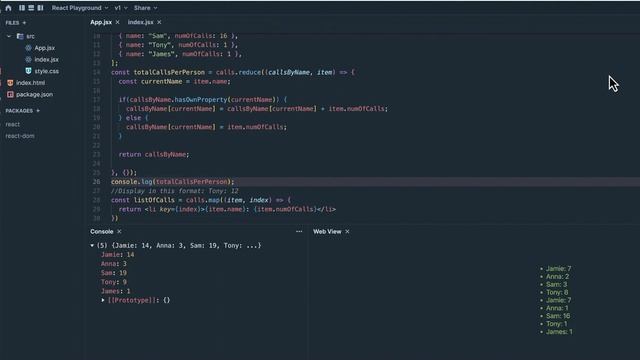The width and height of the screenshot is (640, 360).
Task: Click the Sam: 19 console entry
Action: pyautogui.click(x=114, y=273)
